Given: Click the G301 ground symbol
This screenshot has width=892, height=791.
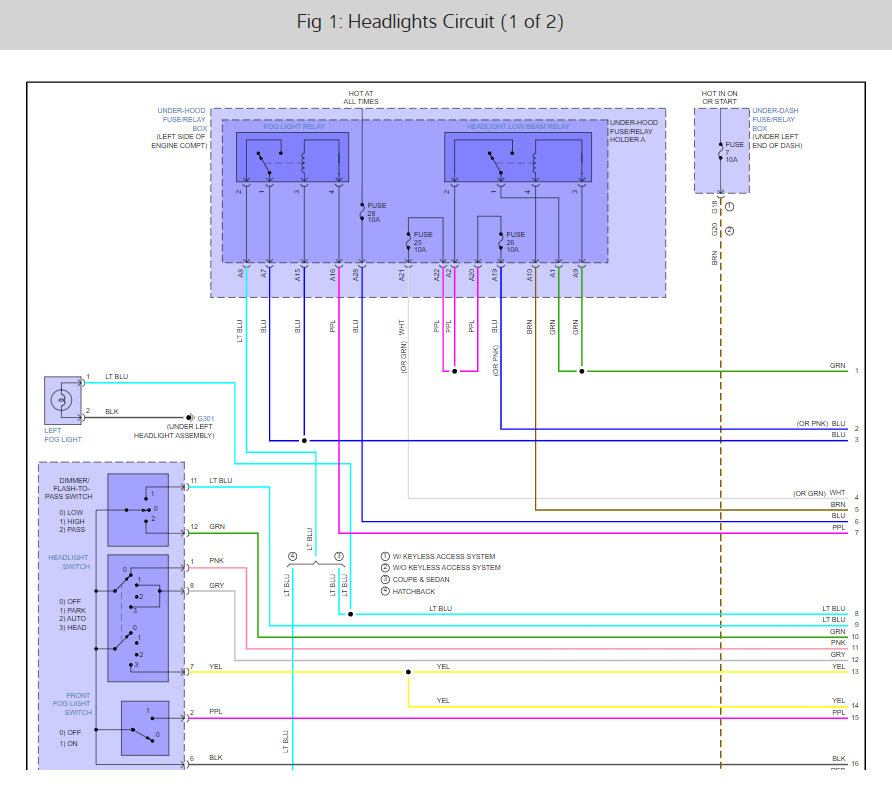Looking at the screenshot, I should [190, 418].
